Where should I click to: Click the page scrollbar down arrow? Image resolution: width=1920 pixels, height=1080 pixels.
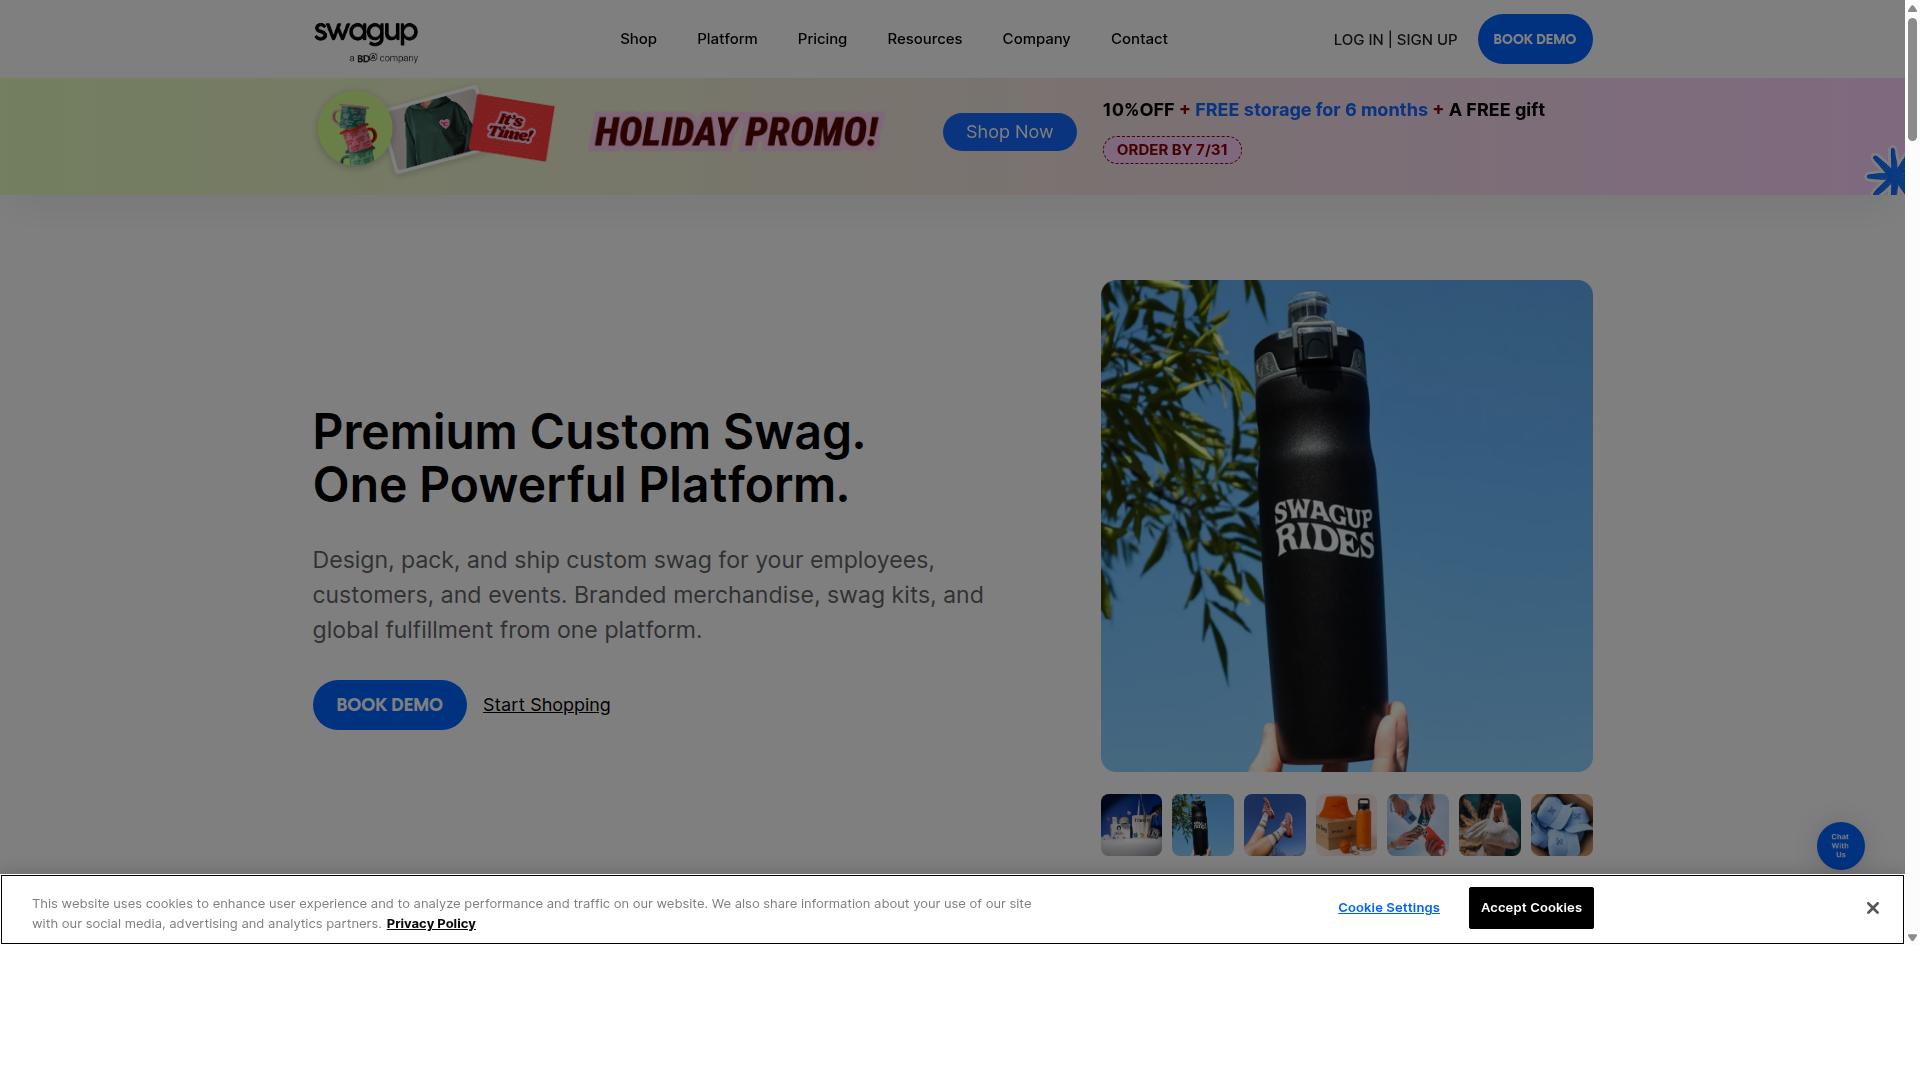pos(1912,938)
